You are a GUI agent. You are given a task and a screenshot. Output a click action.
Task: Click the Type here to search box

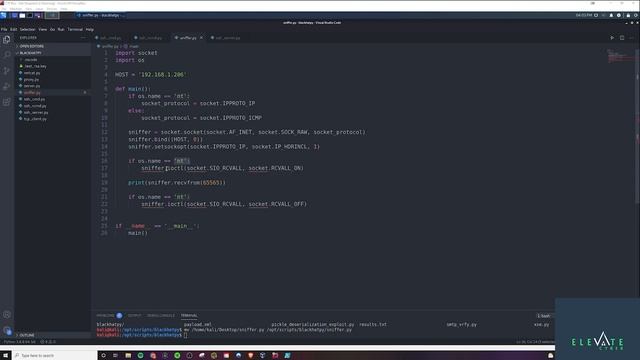[x=54, y=356]
